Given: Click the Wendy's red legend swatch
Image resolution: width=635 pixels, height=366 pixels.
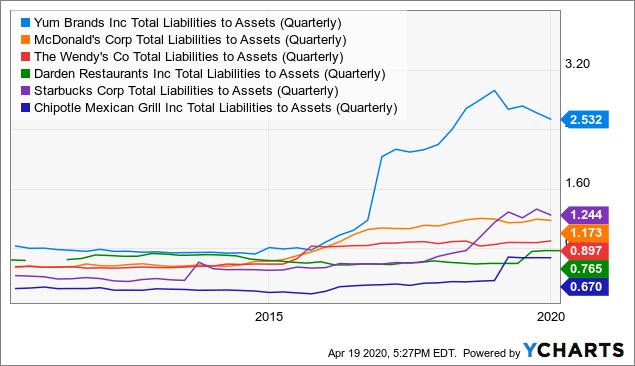Looking at the screenshot, I should [x=26, y=57].
